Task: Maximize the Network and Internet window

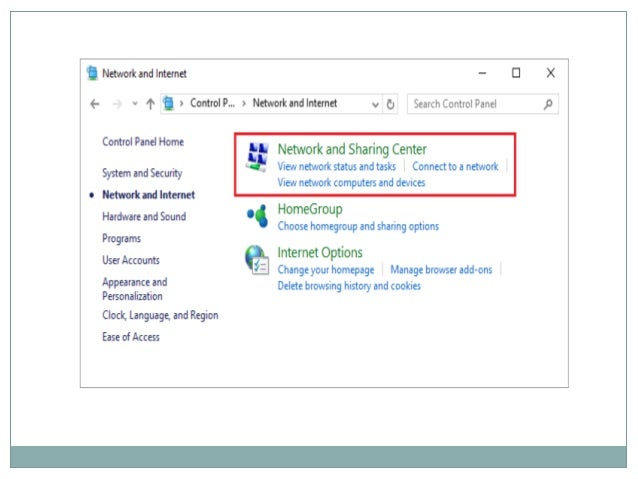Action: pyautogui.click(x=516, y=73)
